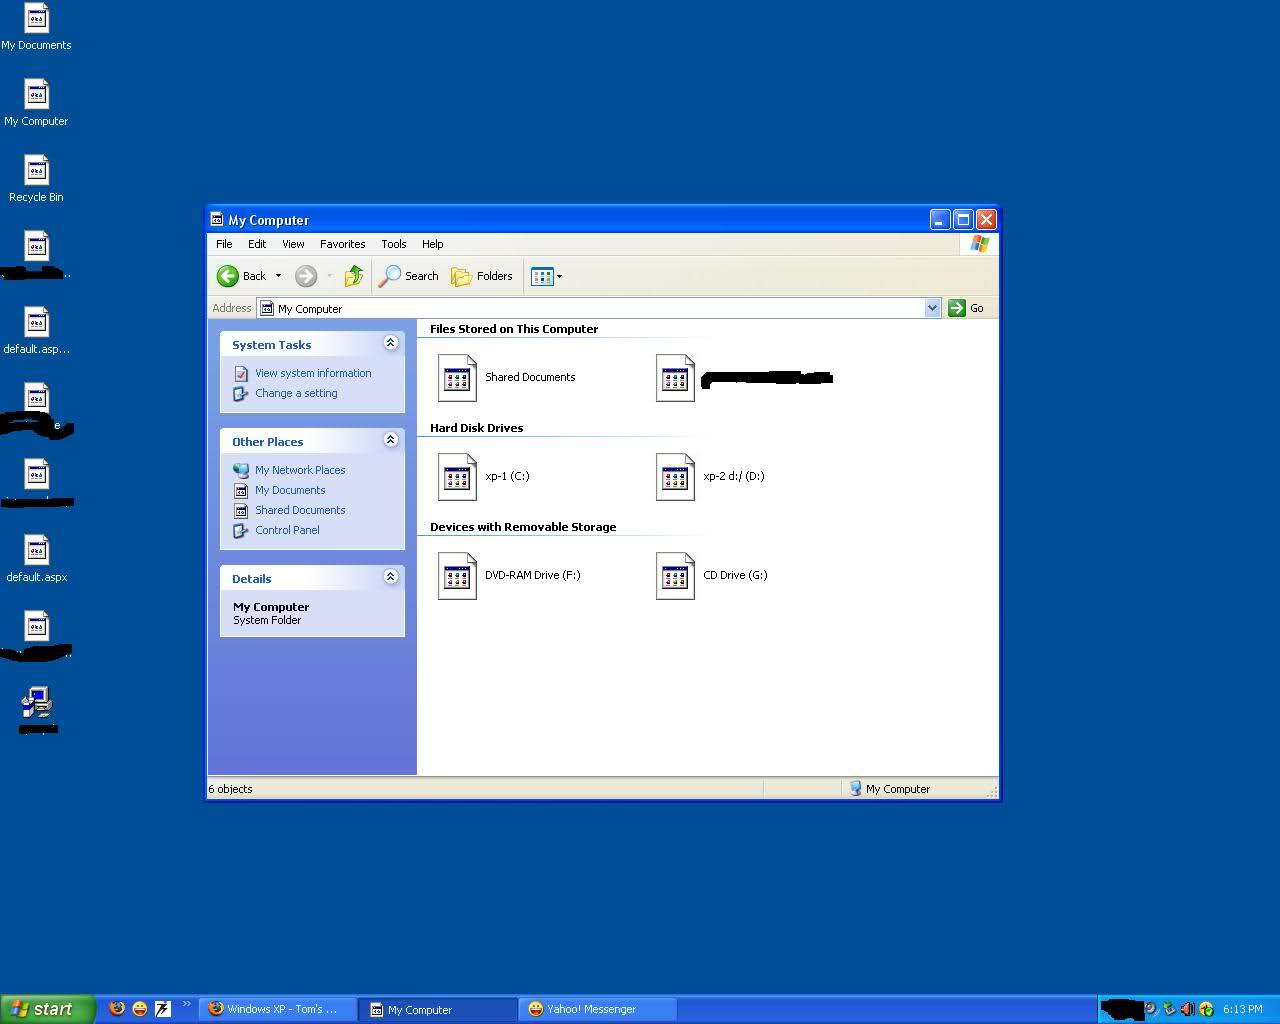Image resolution: width=1280 pixels, height=1024 pixels.
Task: Toggle the Folders pane button
Action: coord(482,276)
